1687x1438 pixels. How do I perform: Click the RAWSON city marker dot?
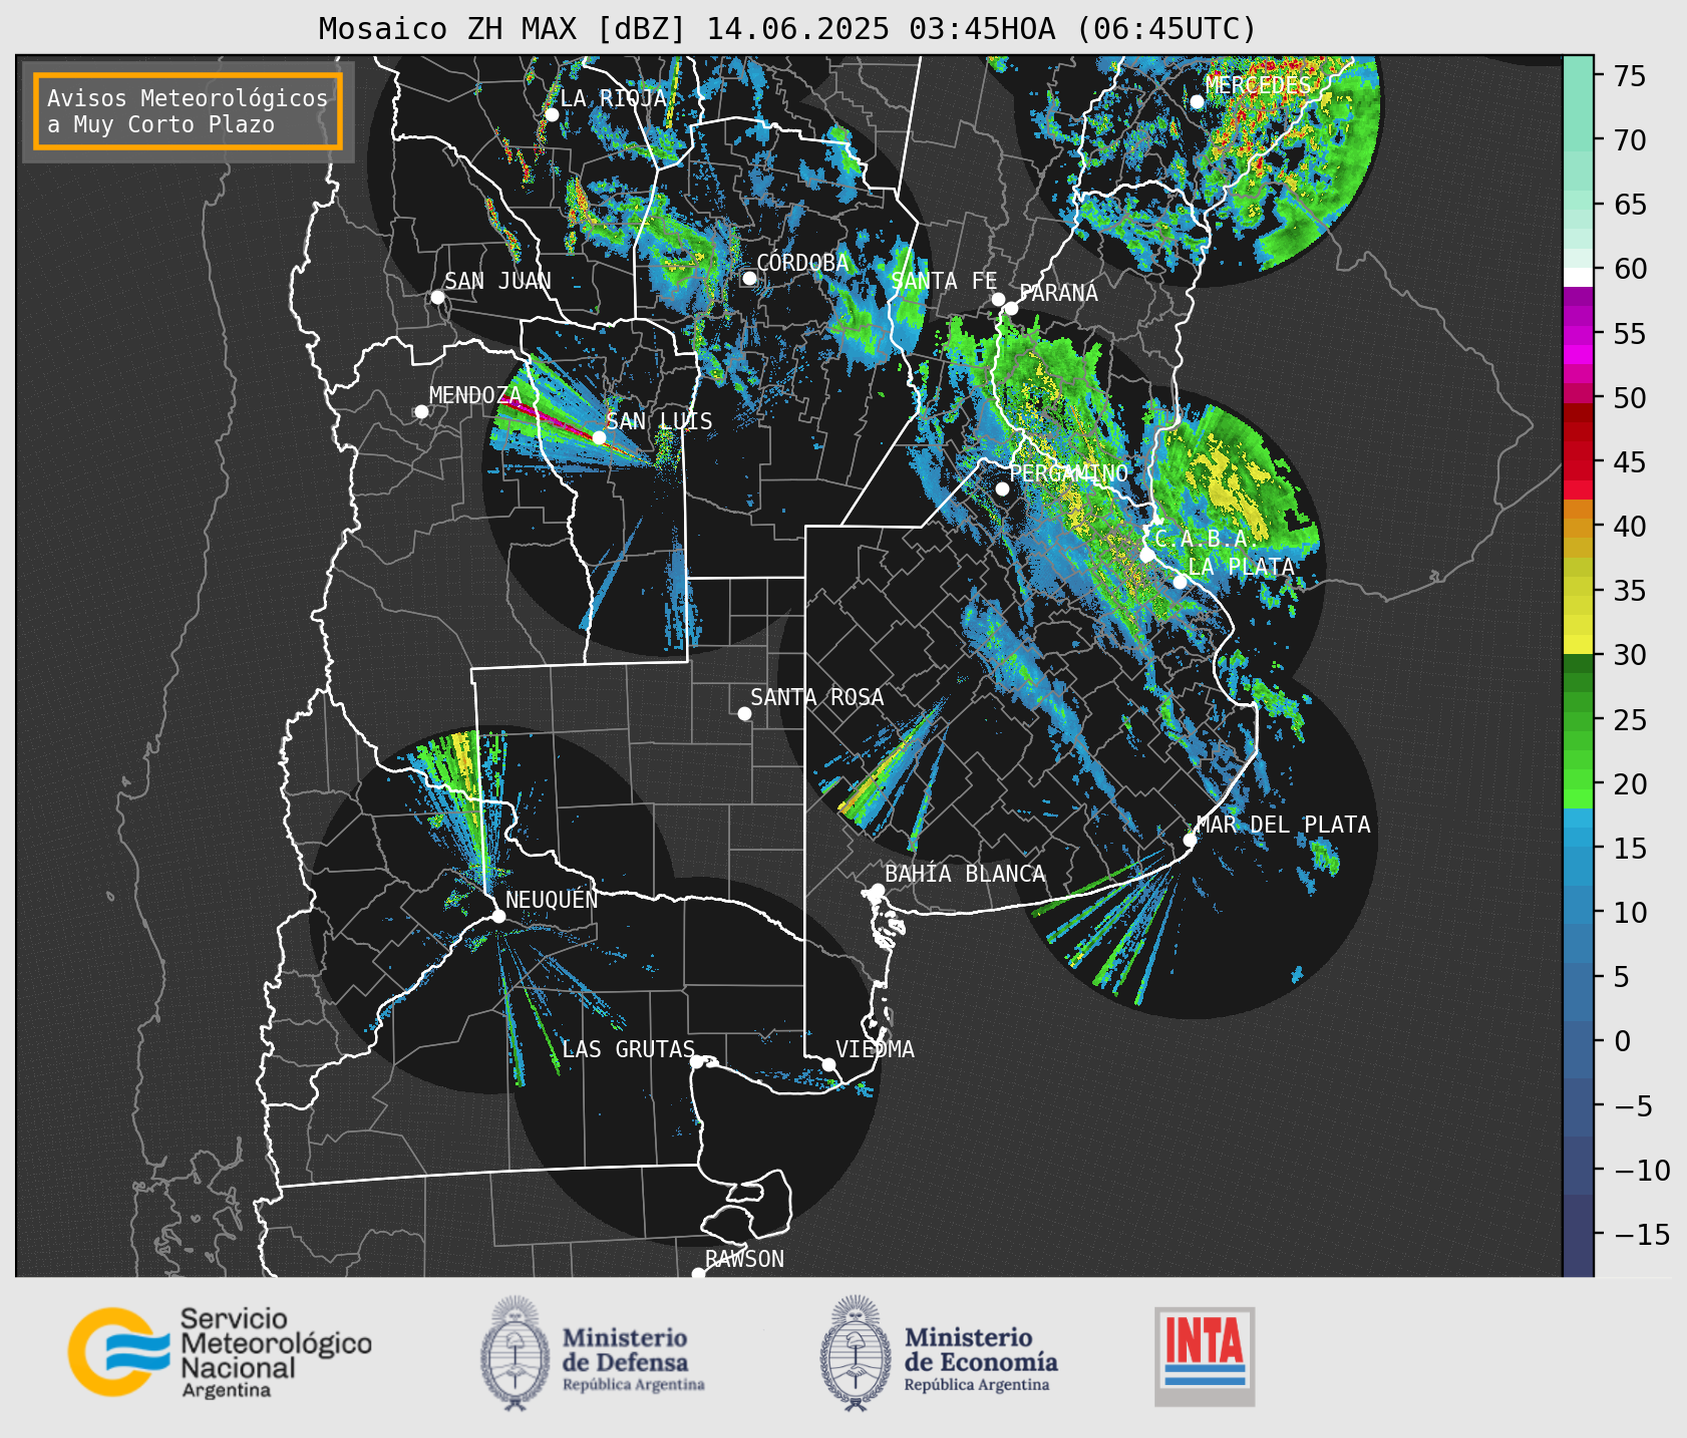698,1274
